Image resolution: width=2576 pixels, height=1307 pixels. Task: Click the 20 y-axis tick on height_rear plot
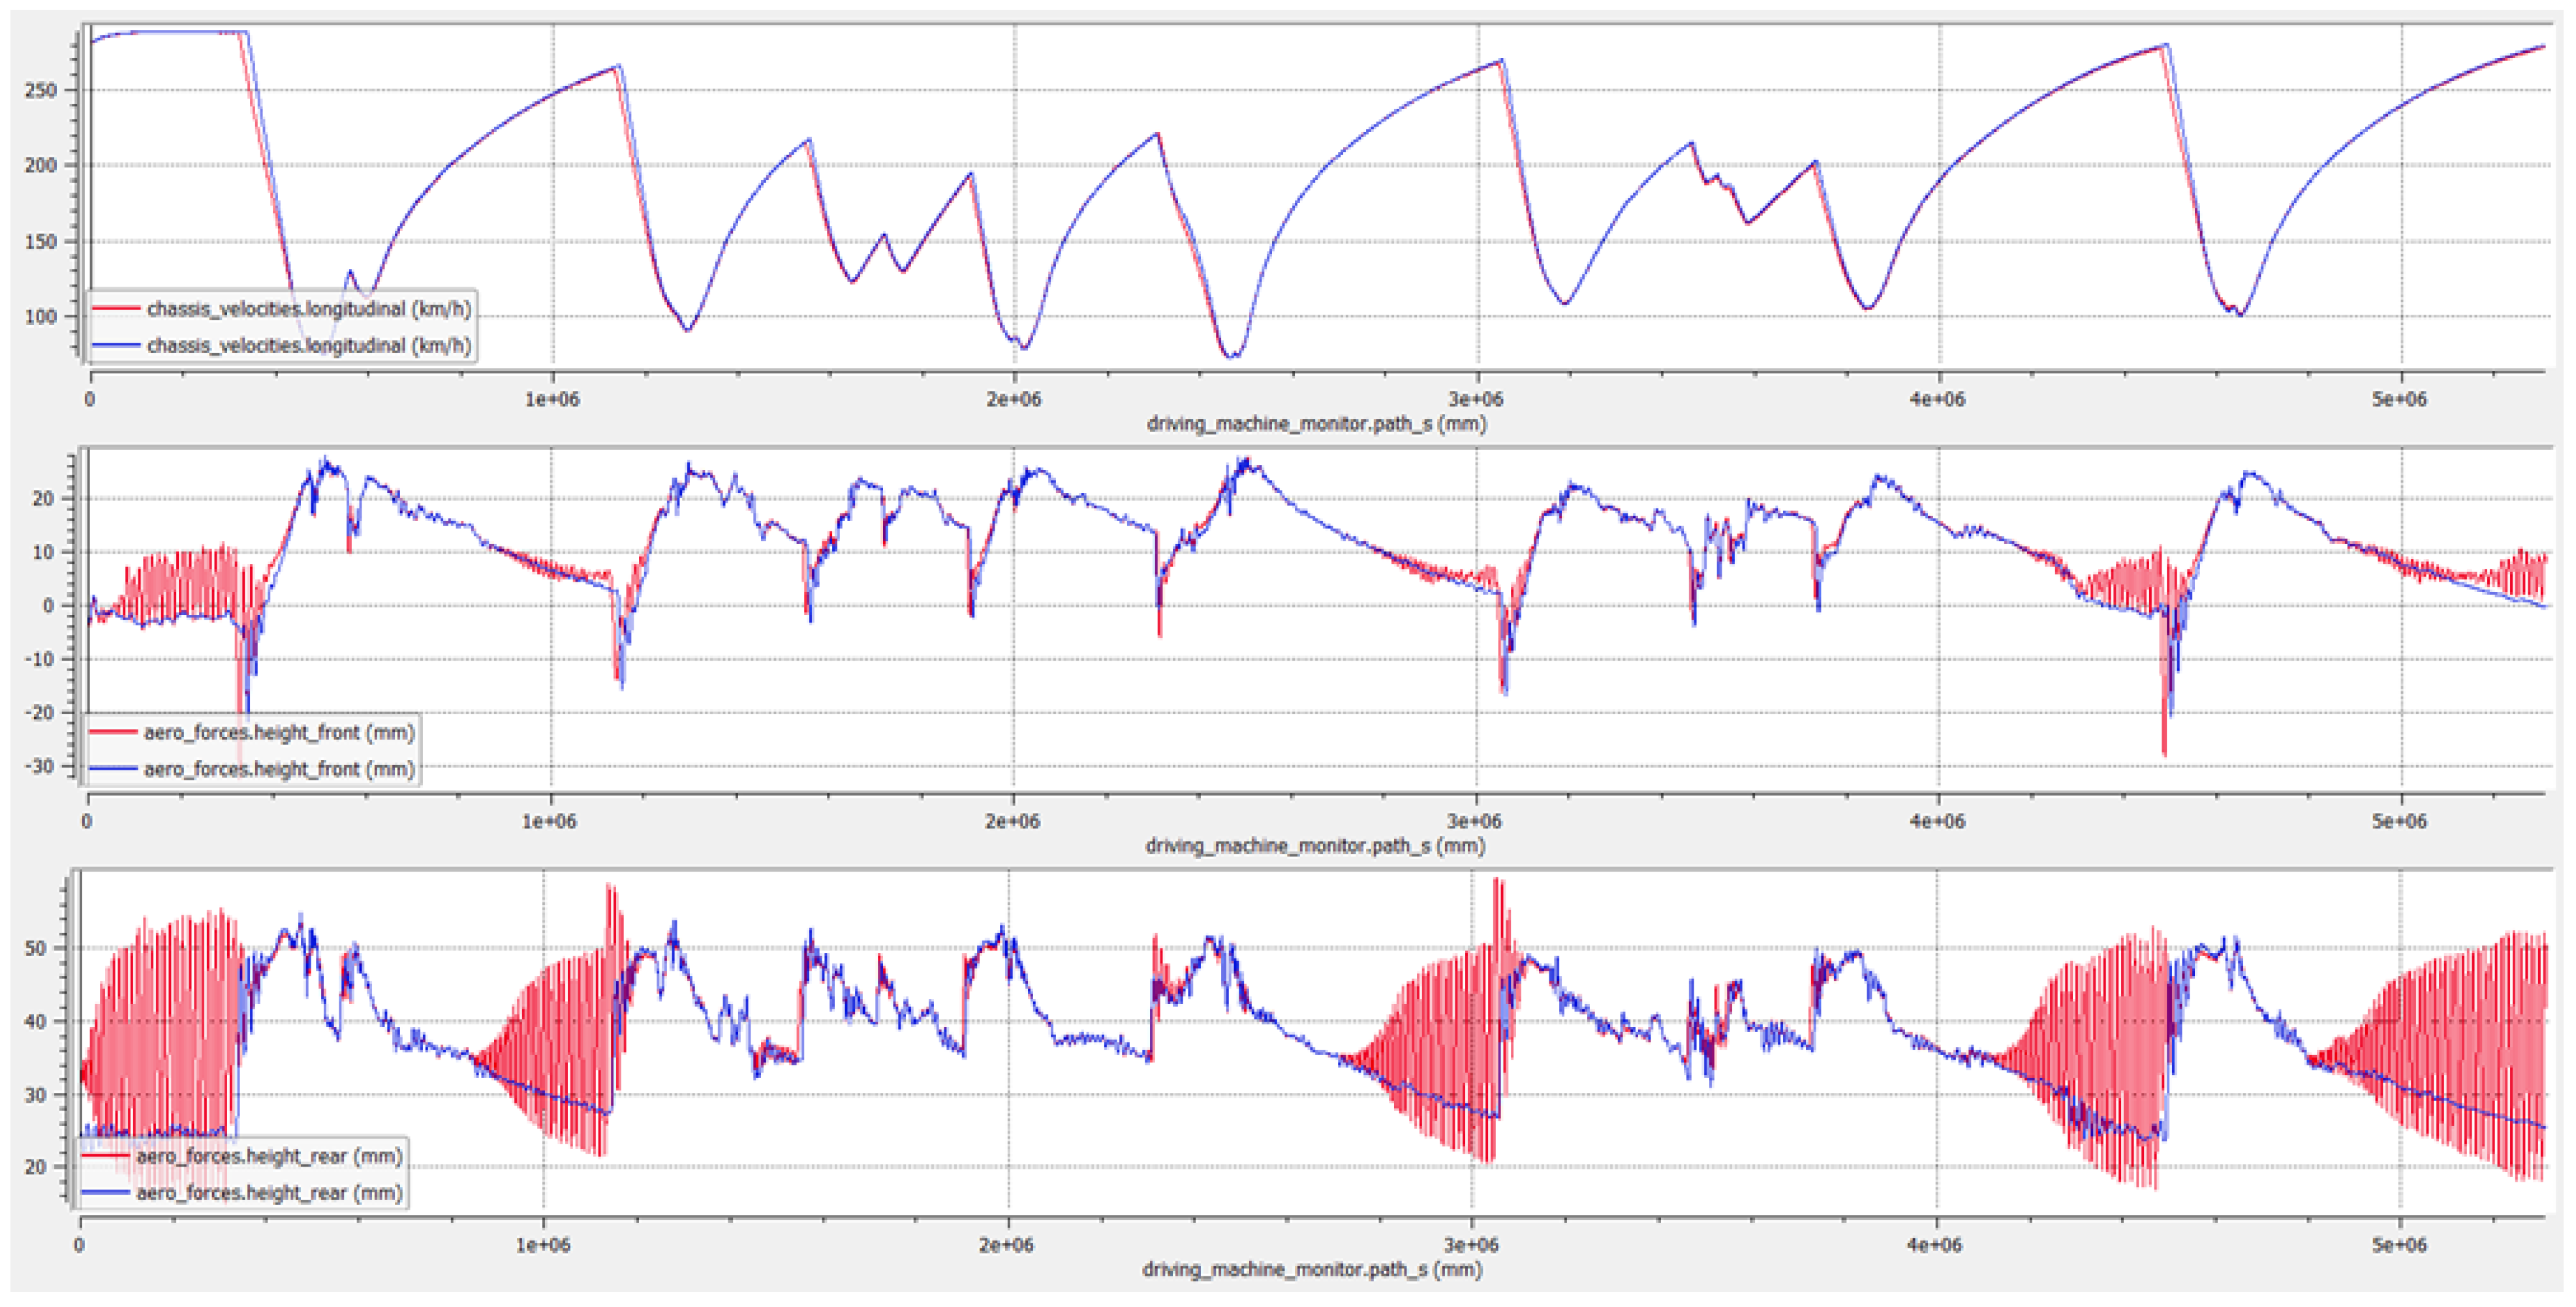click(x=35, y=1167)
